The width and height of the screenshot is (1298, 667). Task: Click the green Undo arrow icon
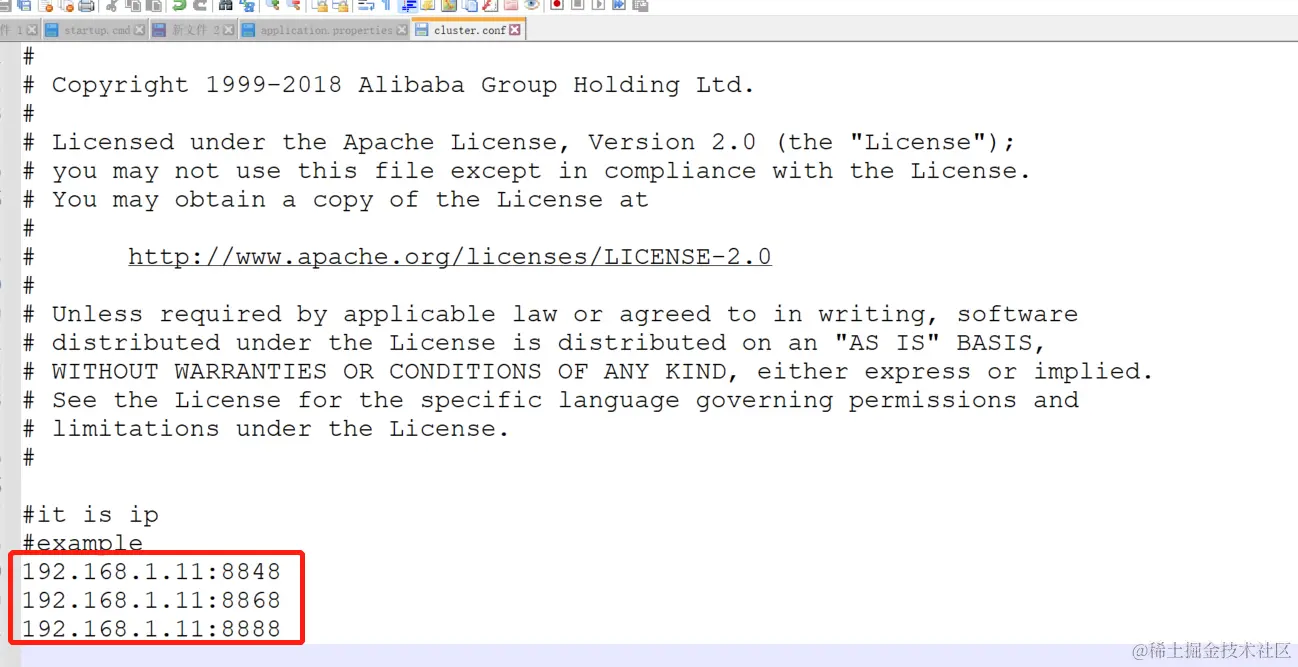(x=178, y=5)
